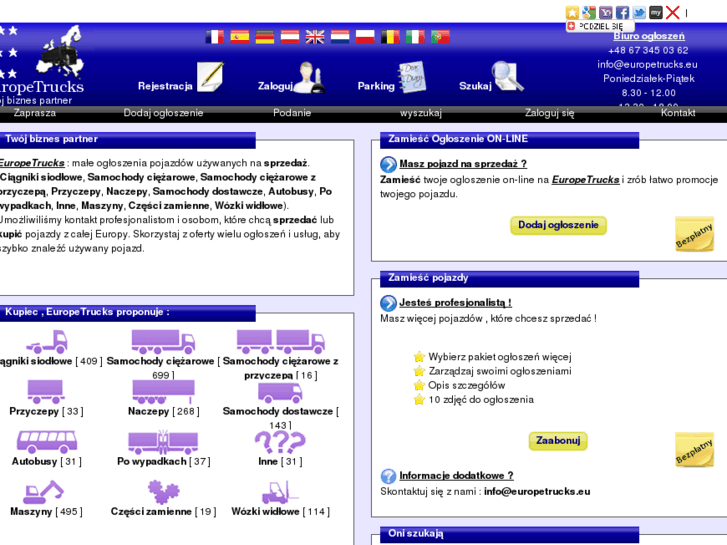The image size is (727, 545).
Task: Choose the Polish flag icon
Action: pyautogui.click(x=365, y=37)
